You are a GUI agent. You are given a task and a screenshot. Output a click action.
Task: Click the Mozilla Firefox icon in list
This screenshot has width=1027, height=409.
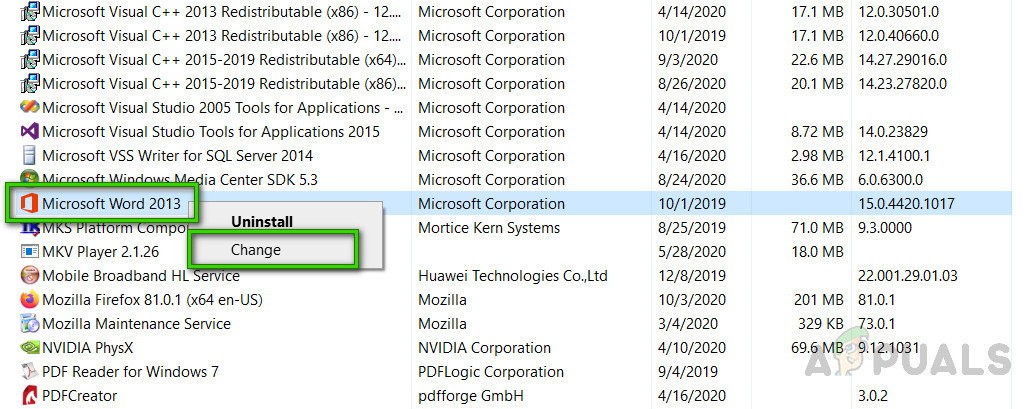pos(29,300)
